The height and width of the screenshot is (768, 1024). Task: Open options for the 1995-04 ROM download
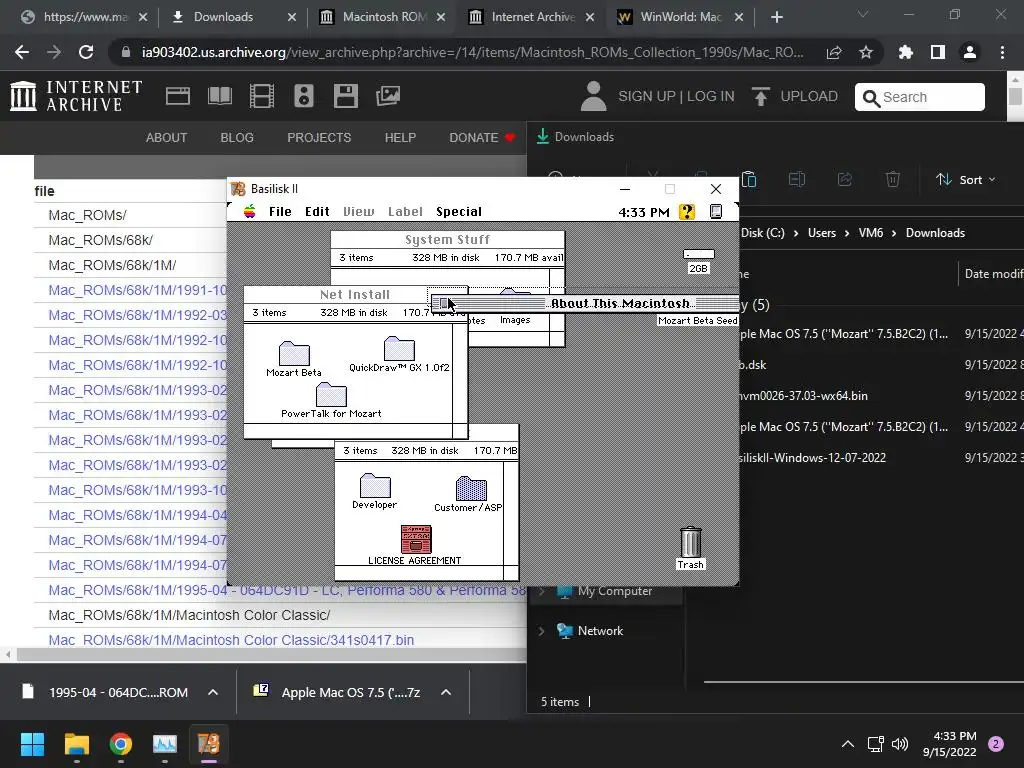(x=213, y=692)
